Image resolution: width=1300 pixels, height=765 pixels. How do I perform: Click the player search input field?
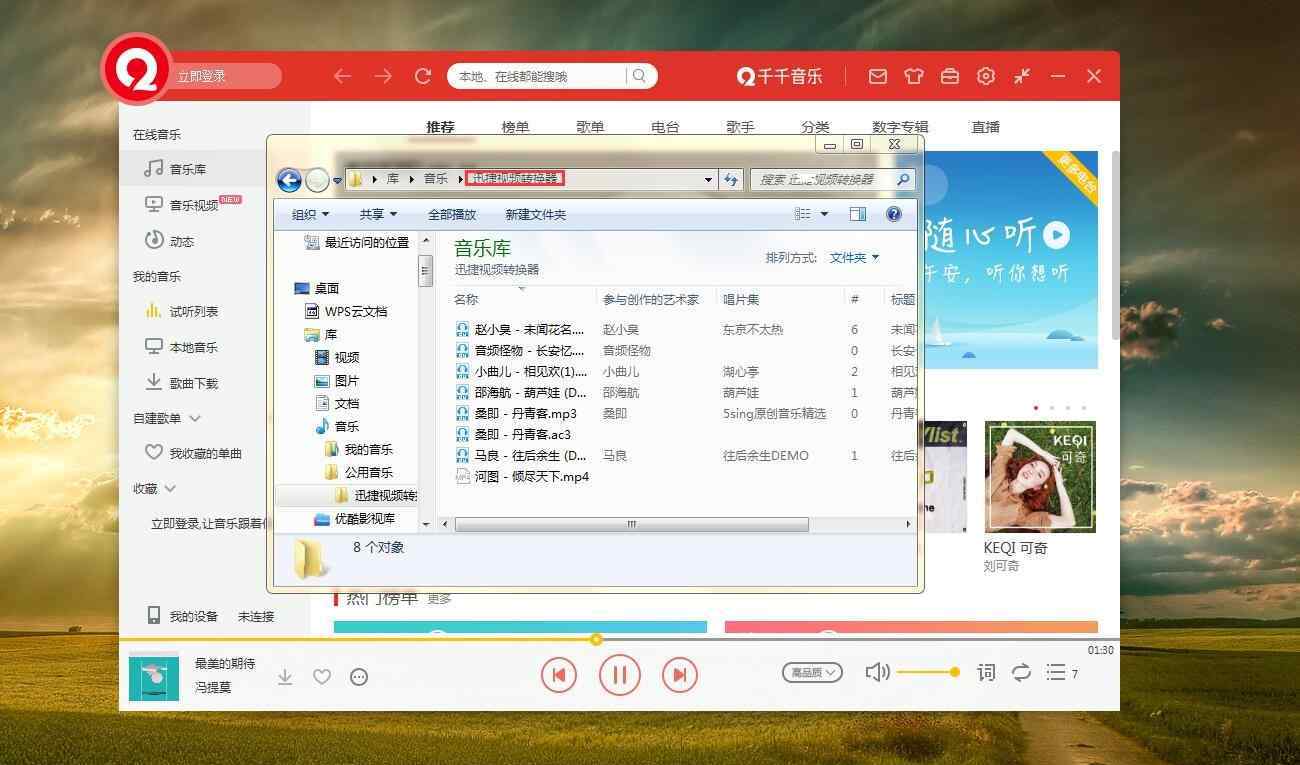(x=538, y=76)
